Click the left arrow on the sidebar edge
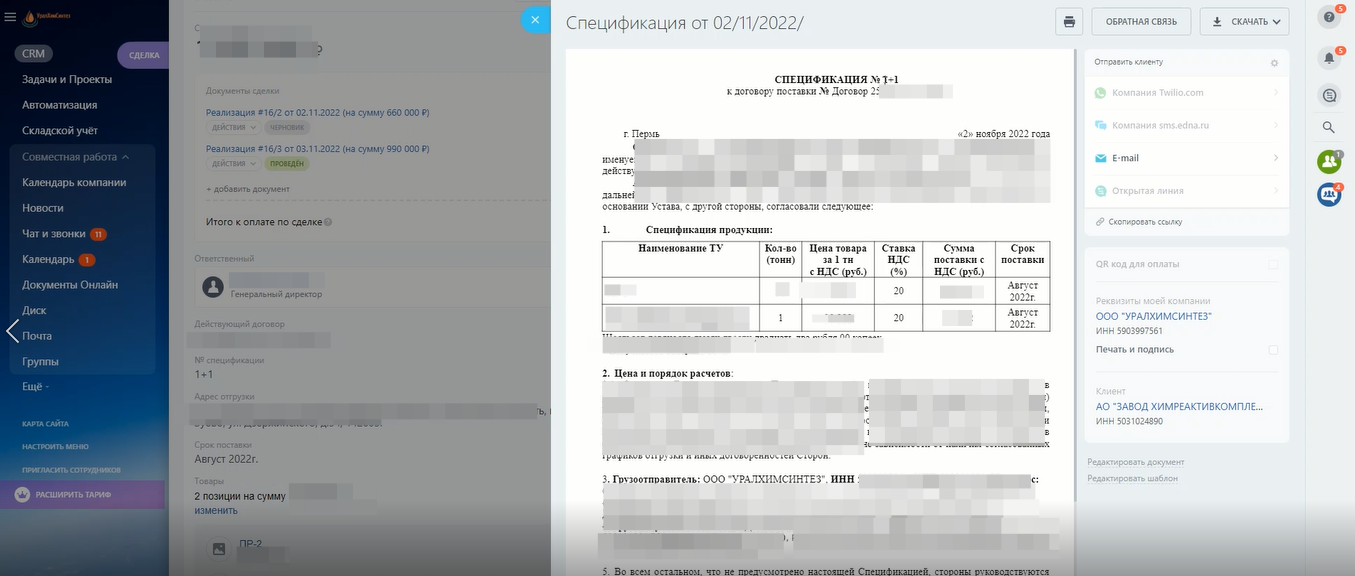The height and width of the screenshot is (576, 1355). point(12,330)
